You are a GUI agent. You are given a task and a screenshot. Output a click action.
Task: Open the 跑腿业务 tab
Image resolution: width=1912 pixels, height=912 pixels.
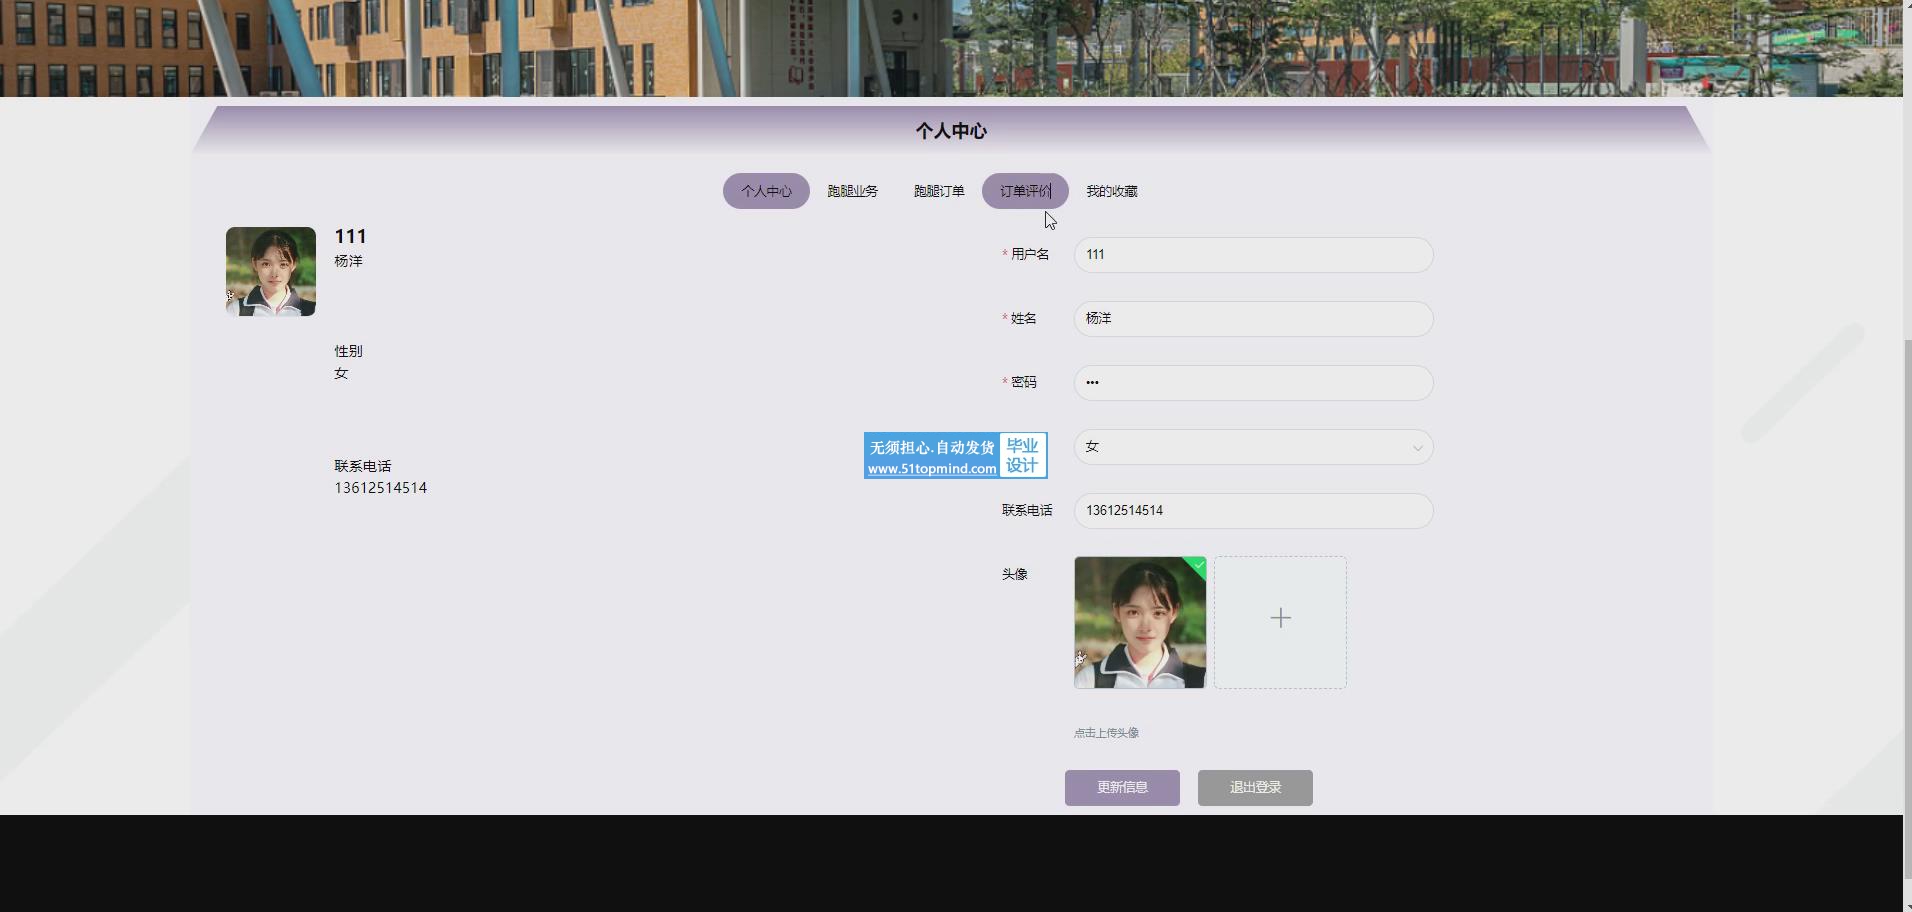tap(852, 191)
